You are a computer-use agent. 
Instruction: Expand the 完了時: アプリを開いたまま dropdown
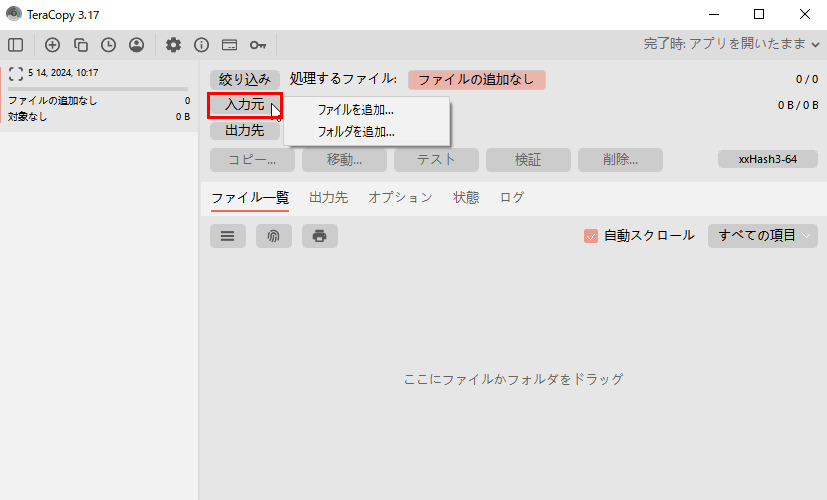[732, 44]
